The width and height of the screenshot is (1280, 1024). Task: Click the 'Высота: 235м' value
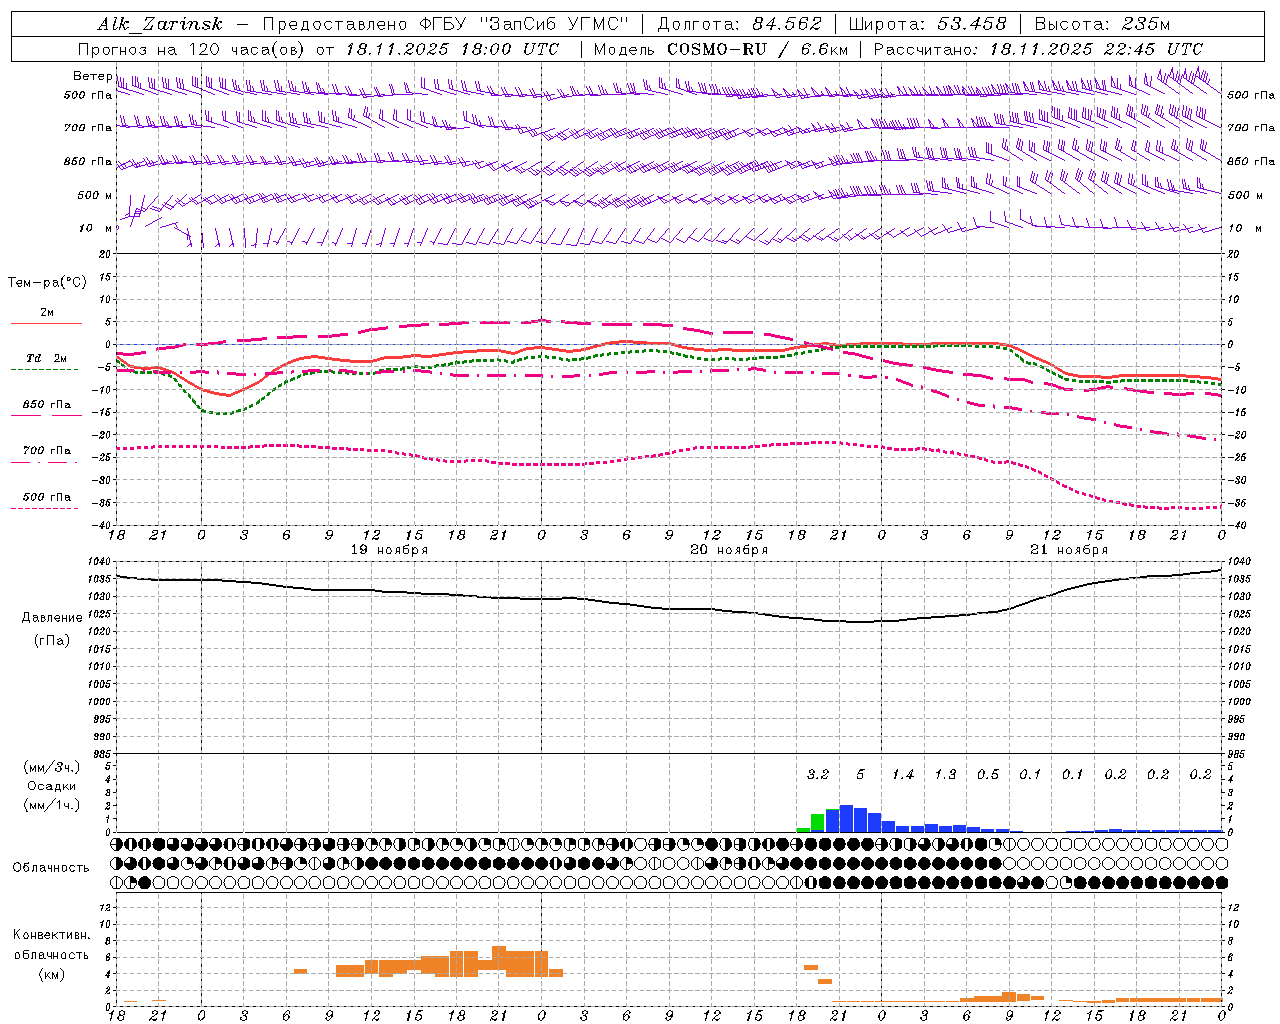point(1102,24)
